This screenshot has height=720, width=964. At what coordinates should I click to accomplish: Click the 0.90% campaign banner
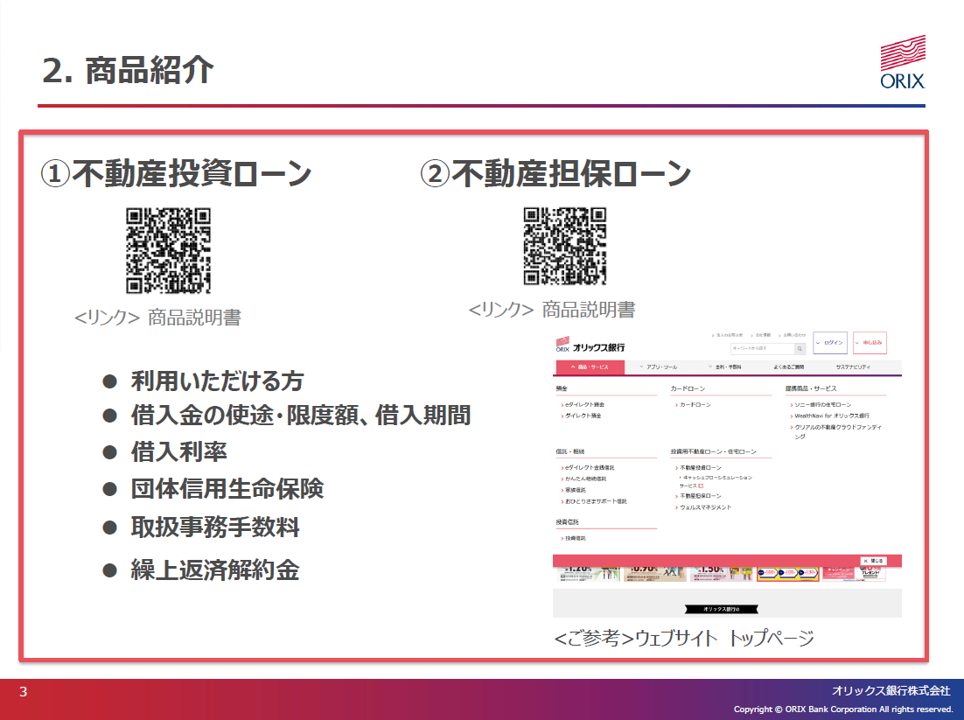click(655, 574)
